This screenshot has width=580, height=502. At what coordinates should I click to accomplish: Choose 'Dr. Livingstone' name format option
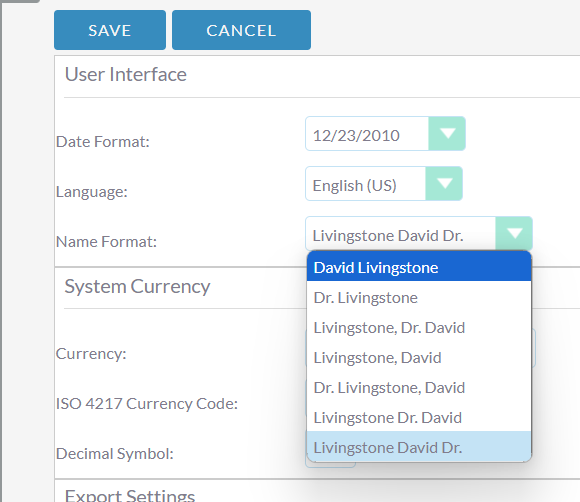tap(419, 298)
